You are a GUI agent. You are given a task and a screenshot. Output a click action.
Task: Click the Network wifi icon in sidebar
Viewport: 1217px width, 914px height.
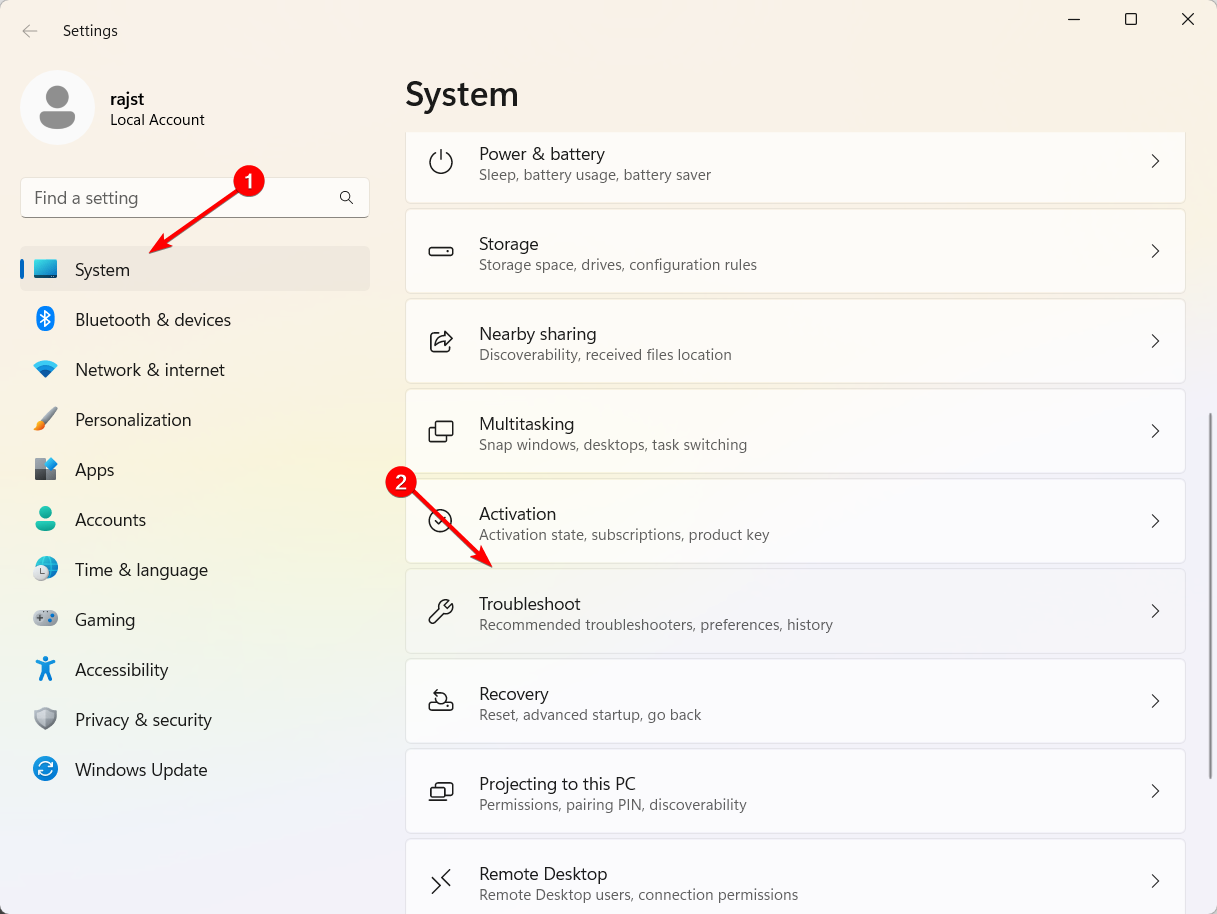pos(46,369)
